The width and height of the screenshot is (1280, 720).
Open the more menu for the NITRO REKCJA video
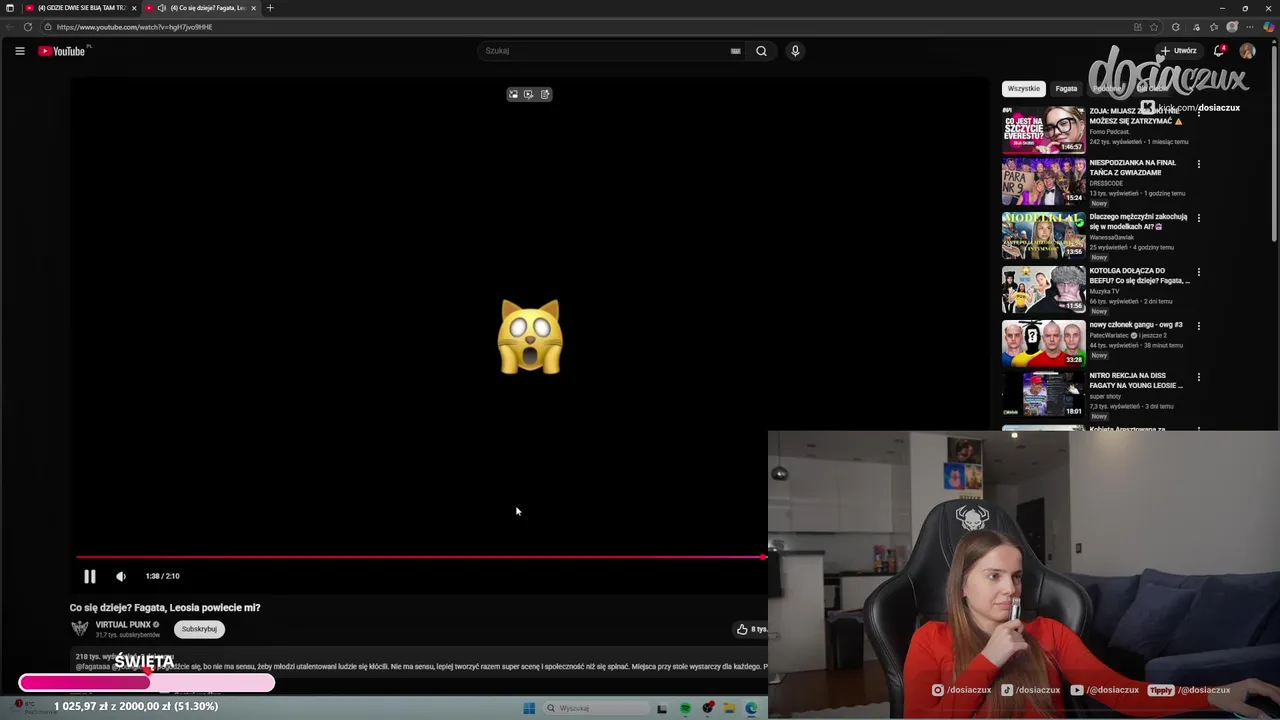[1198, 378]
